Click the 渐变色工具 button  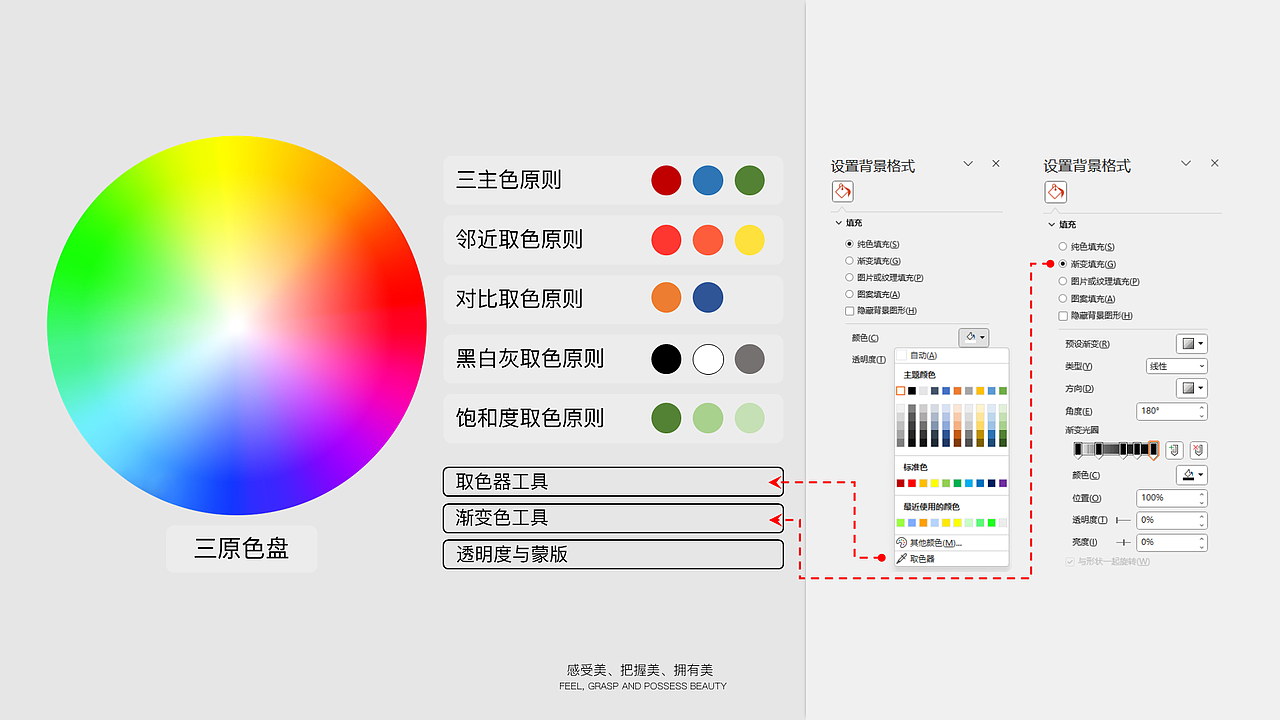point(613,518)
